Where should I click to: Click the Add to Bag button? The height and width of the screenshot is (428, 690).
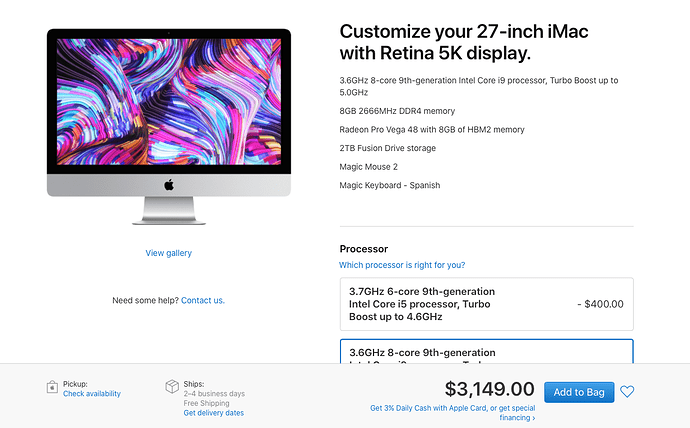pos(579,392)
